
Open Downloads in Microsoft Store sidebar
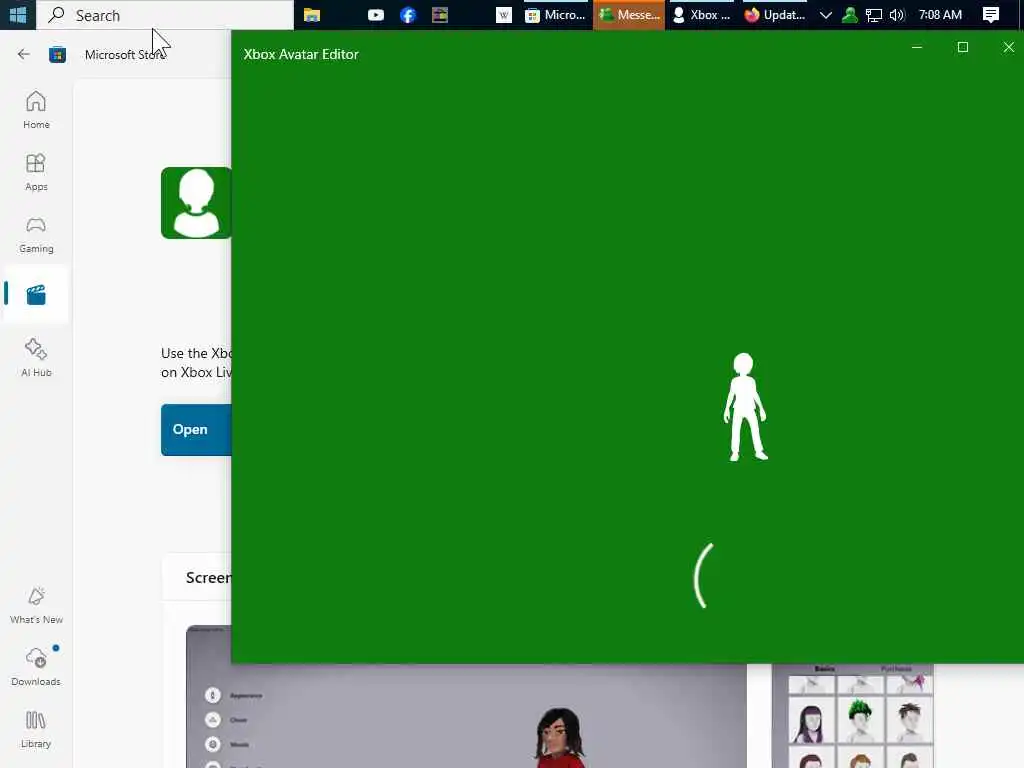tap(36, 667)
